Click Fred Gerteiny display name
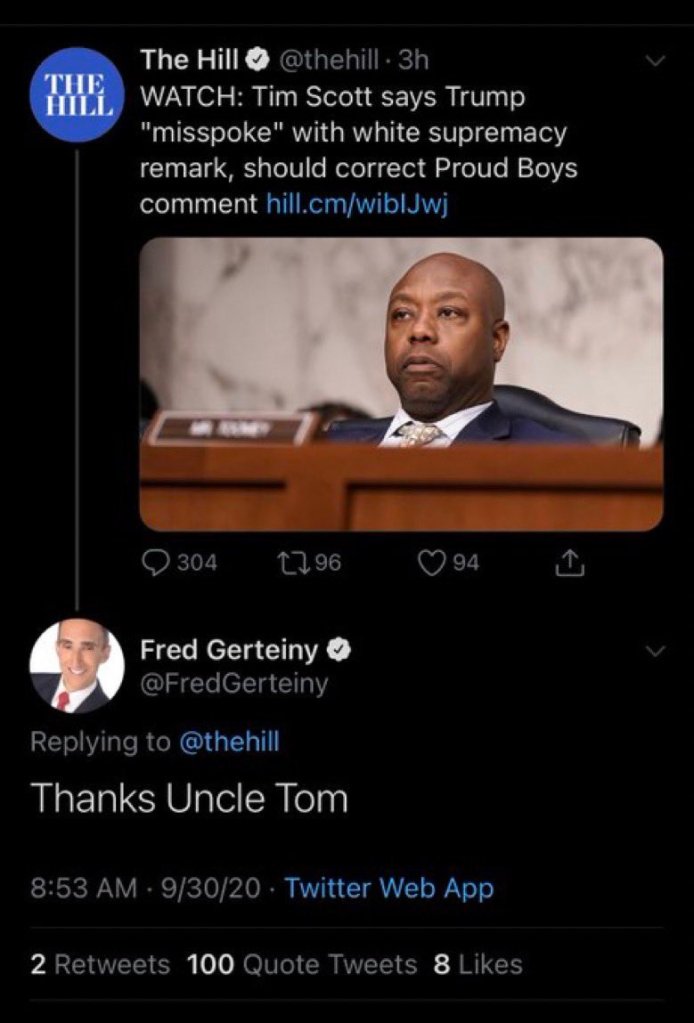The height and width of the screenshot is (1023, 694). pyautogui.click(x=229, y=650)
